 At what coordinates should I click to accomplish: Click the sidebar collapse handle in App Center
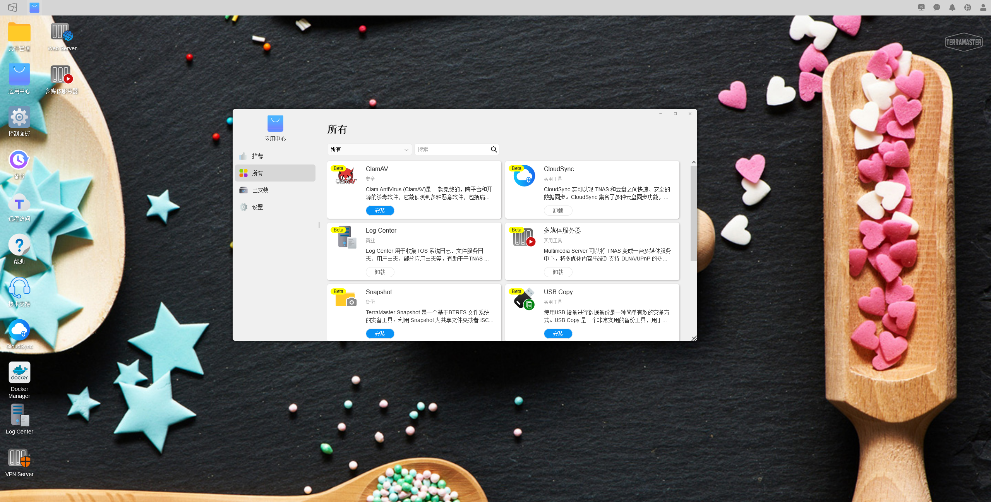pos(319,225)
